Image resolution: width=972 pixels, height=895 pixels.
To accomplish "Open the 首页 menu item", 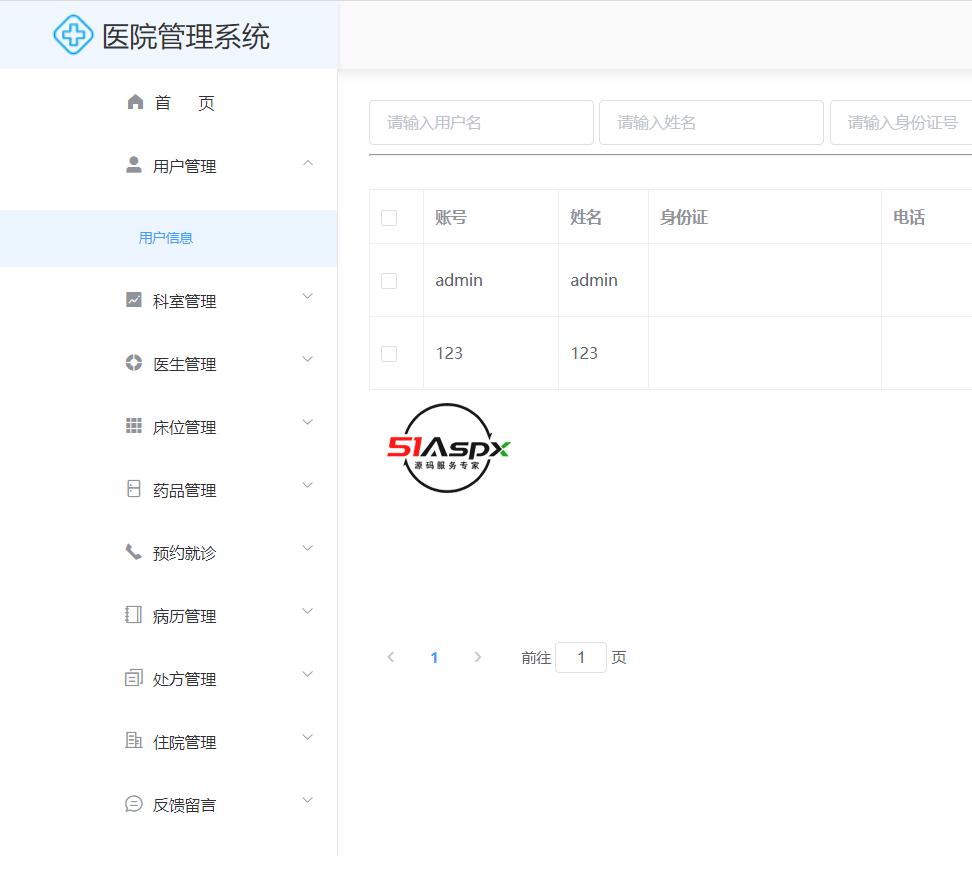I will (184, 103).
